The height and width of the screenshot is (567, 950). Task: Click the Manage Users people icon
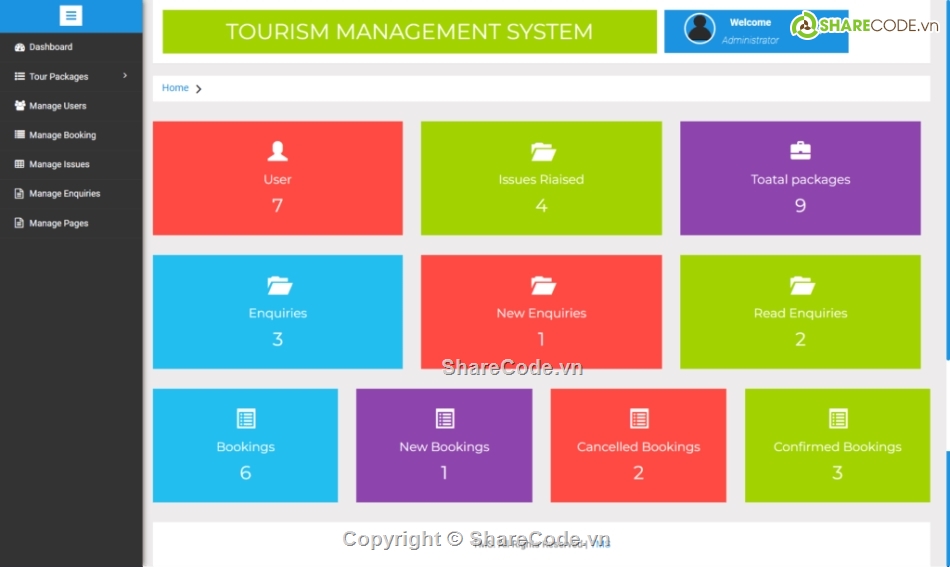click(19, 105)
